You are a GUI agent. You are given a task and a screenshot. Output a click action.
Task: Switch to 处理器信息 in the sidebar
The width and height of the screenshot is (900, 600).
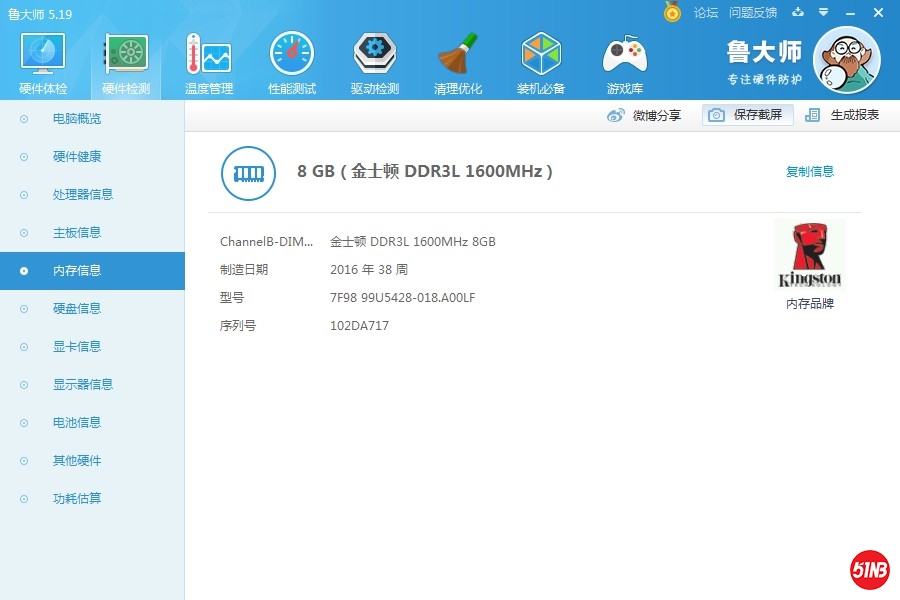coord(82,194)
